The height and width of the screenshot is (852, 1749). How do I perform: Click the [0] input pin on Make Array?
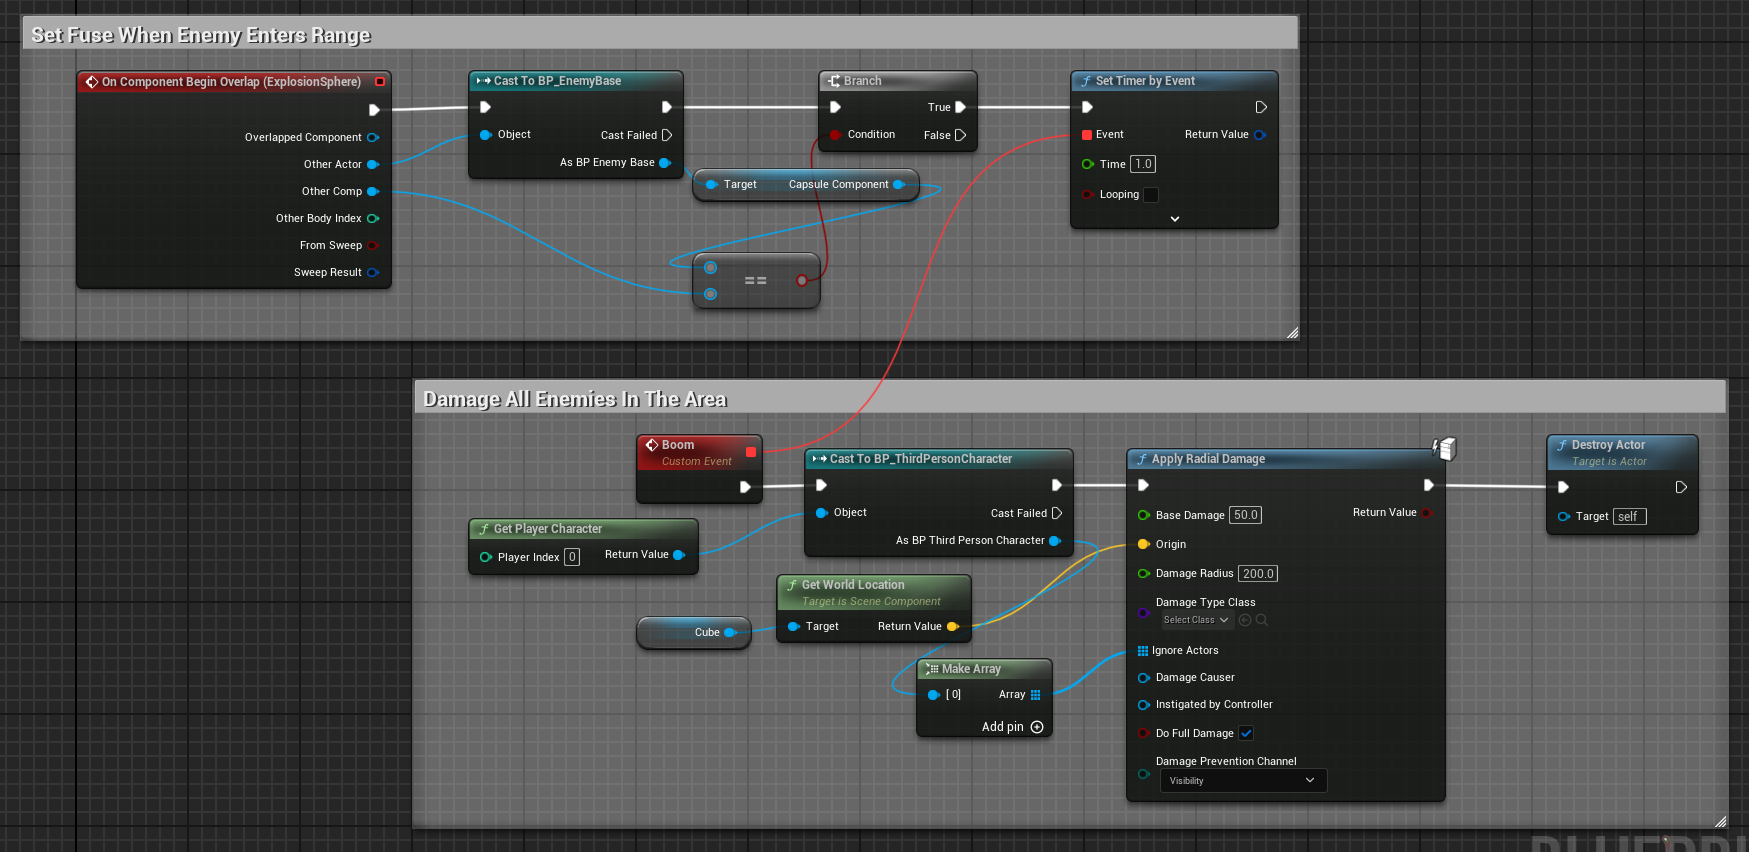[933, 694]
